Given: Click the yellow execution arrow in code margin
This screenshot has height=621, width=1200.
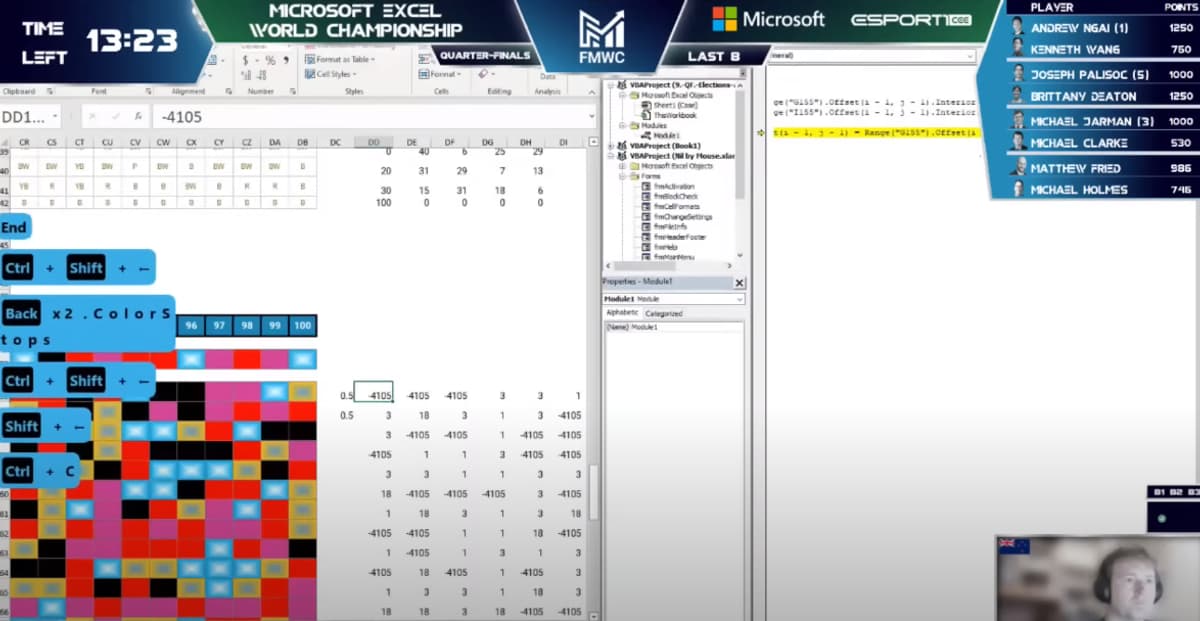Looking at the screenshot, I should pos(763,133).
